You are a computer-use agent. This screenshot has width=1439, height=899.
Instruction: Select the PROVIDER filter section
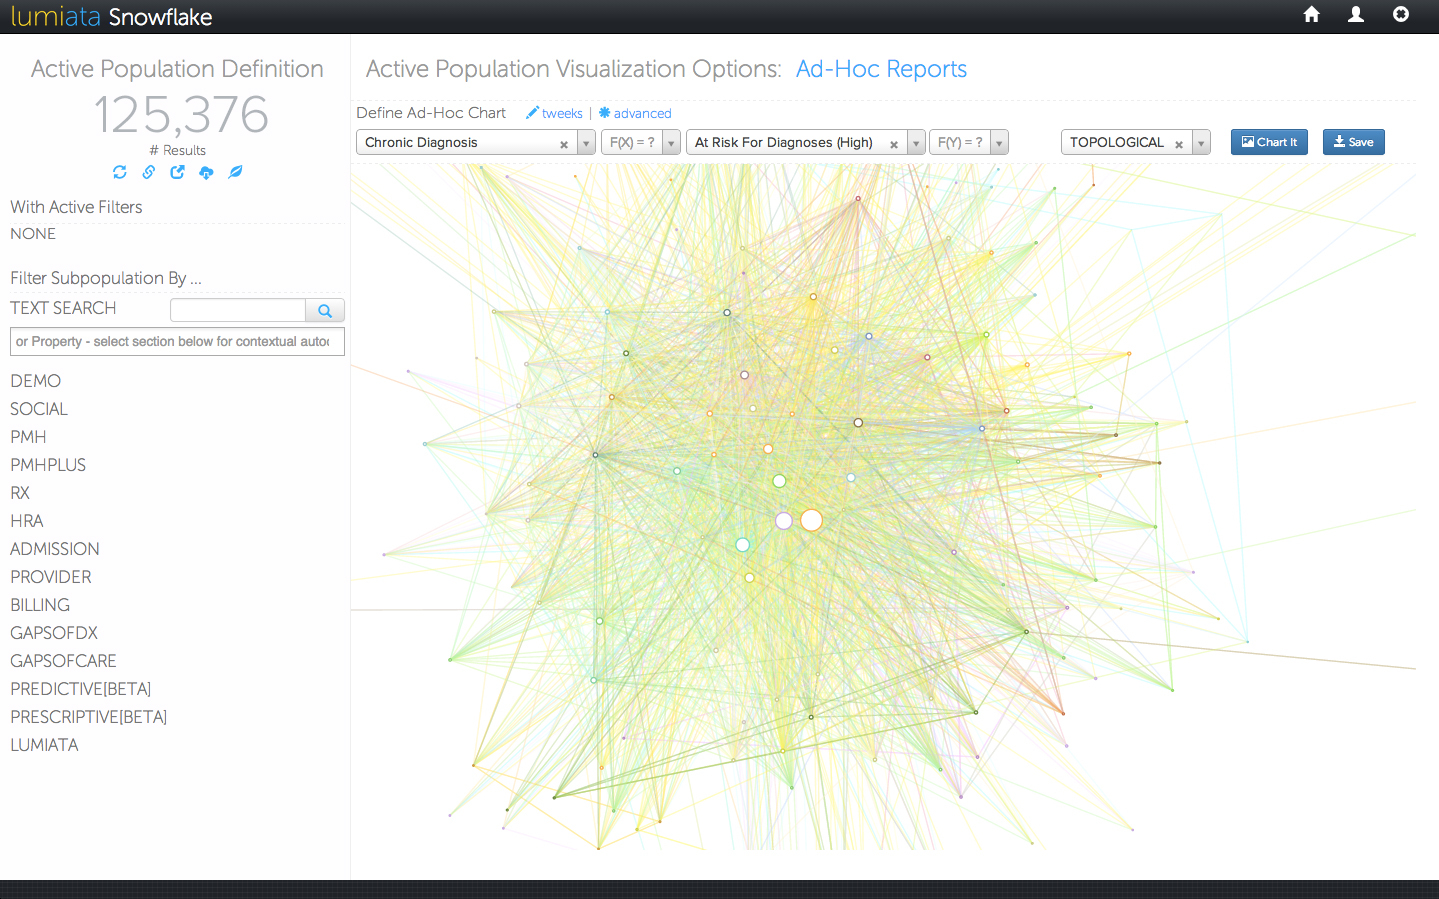click(x=51, y=577)
